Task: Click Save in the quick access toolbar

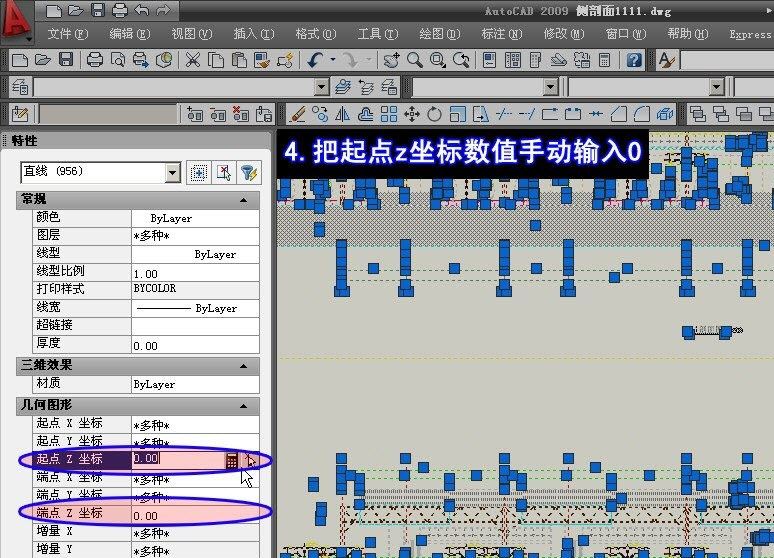Action: pos(98,10)
